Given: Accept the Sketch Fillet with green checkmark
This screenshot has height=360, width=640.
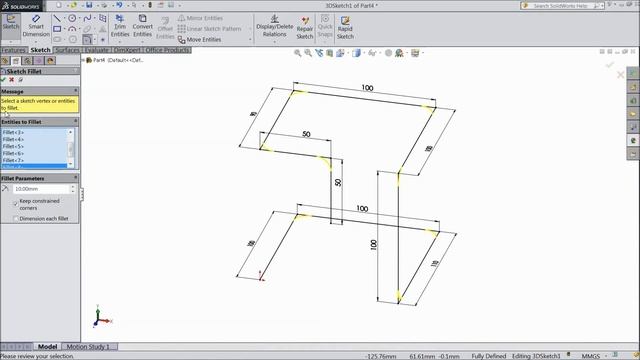Looking at the screenshot, I should (4, 80).
